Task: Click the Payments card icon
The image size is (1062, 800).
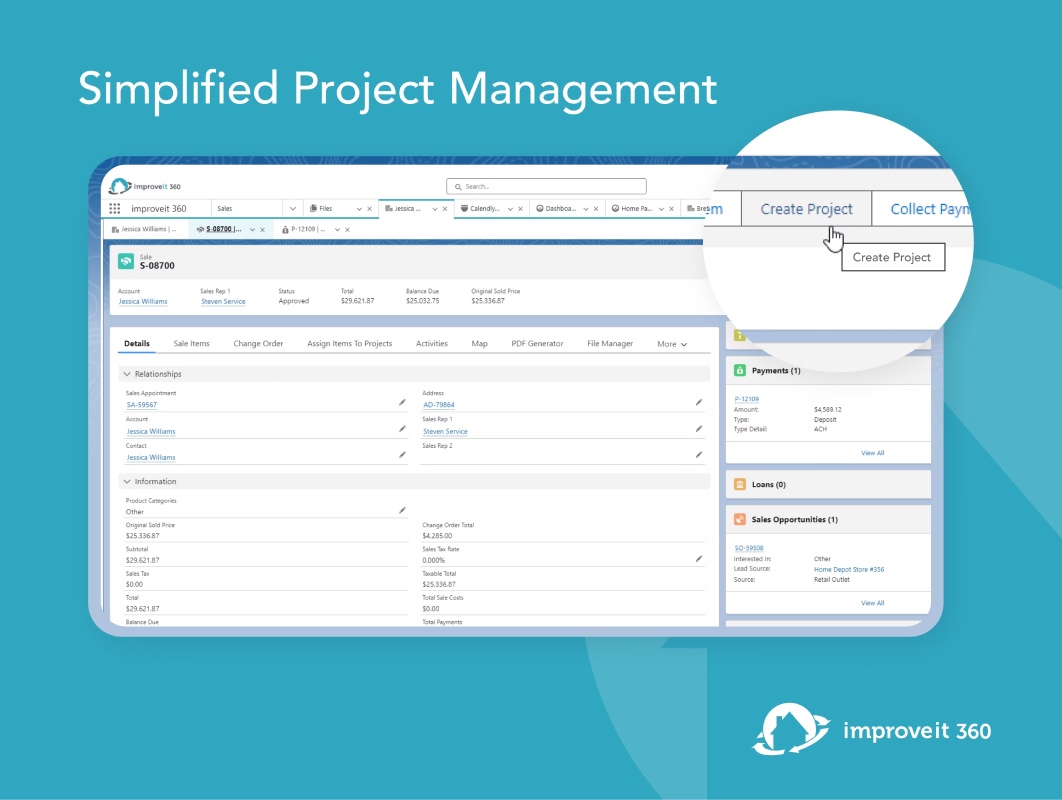Action: [x=740, y=371]
